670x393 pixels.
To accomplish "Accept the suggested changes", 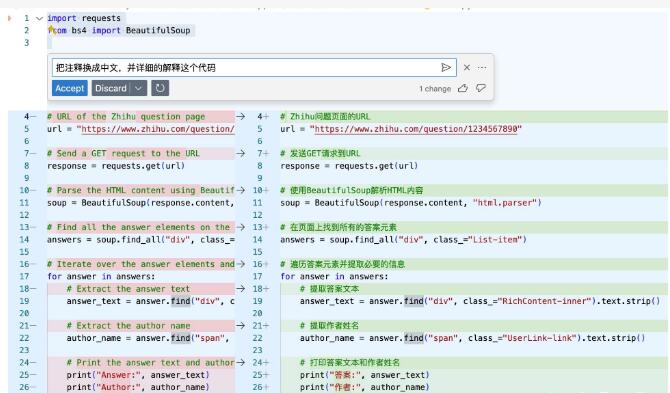I will coord(70,88).
